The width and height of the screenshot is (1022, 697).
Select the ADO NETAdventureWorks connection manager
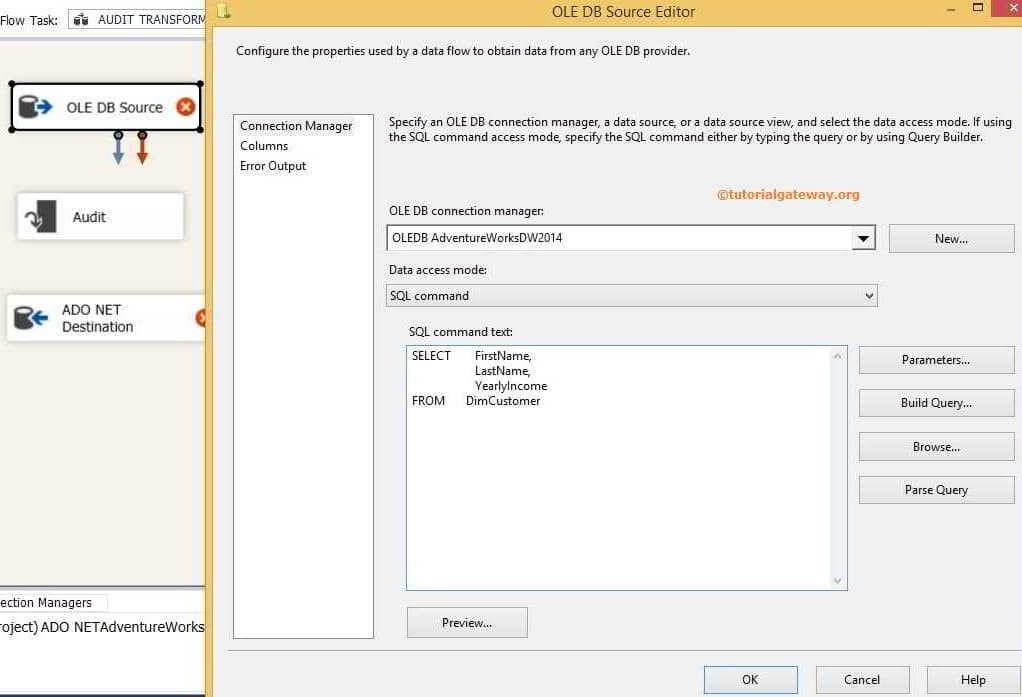point(100,626)
